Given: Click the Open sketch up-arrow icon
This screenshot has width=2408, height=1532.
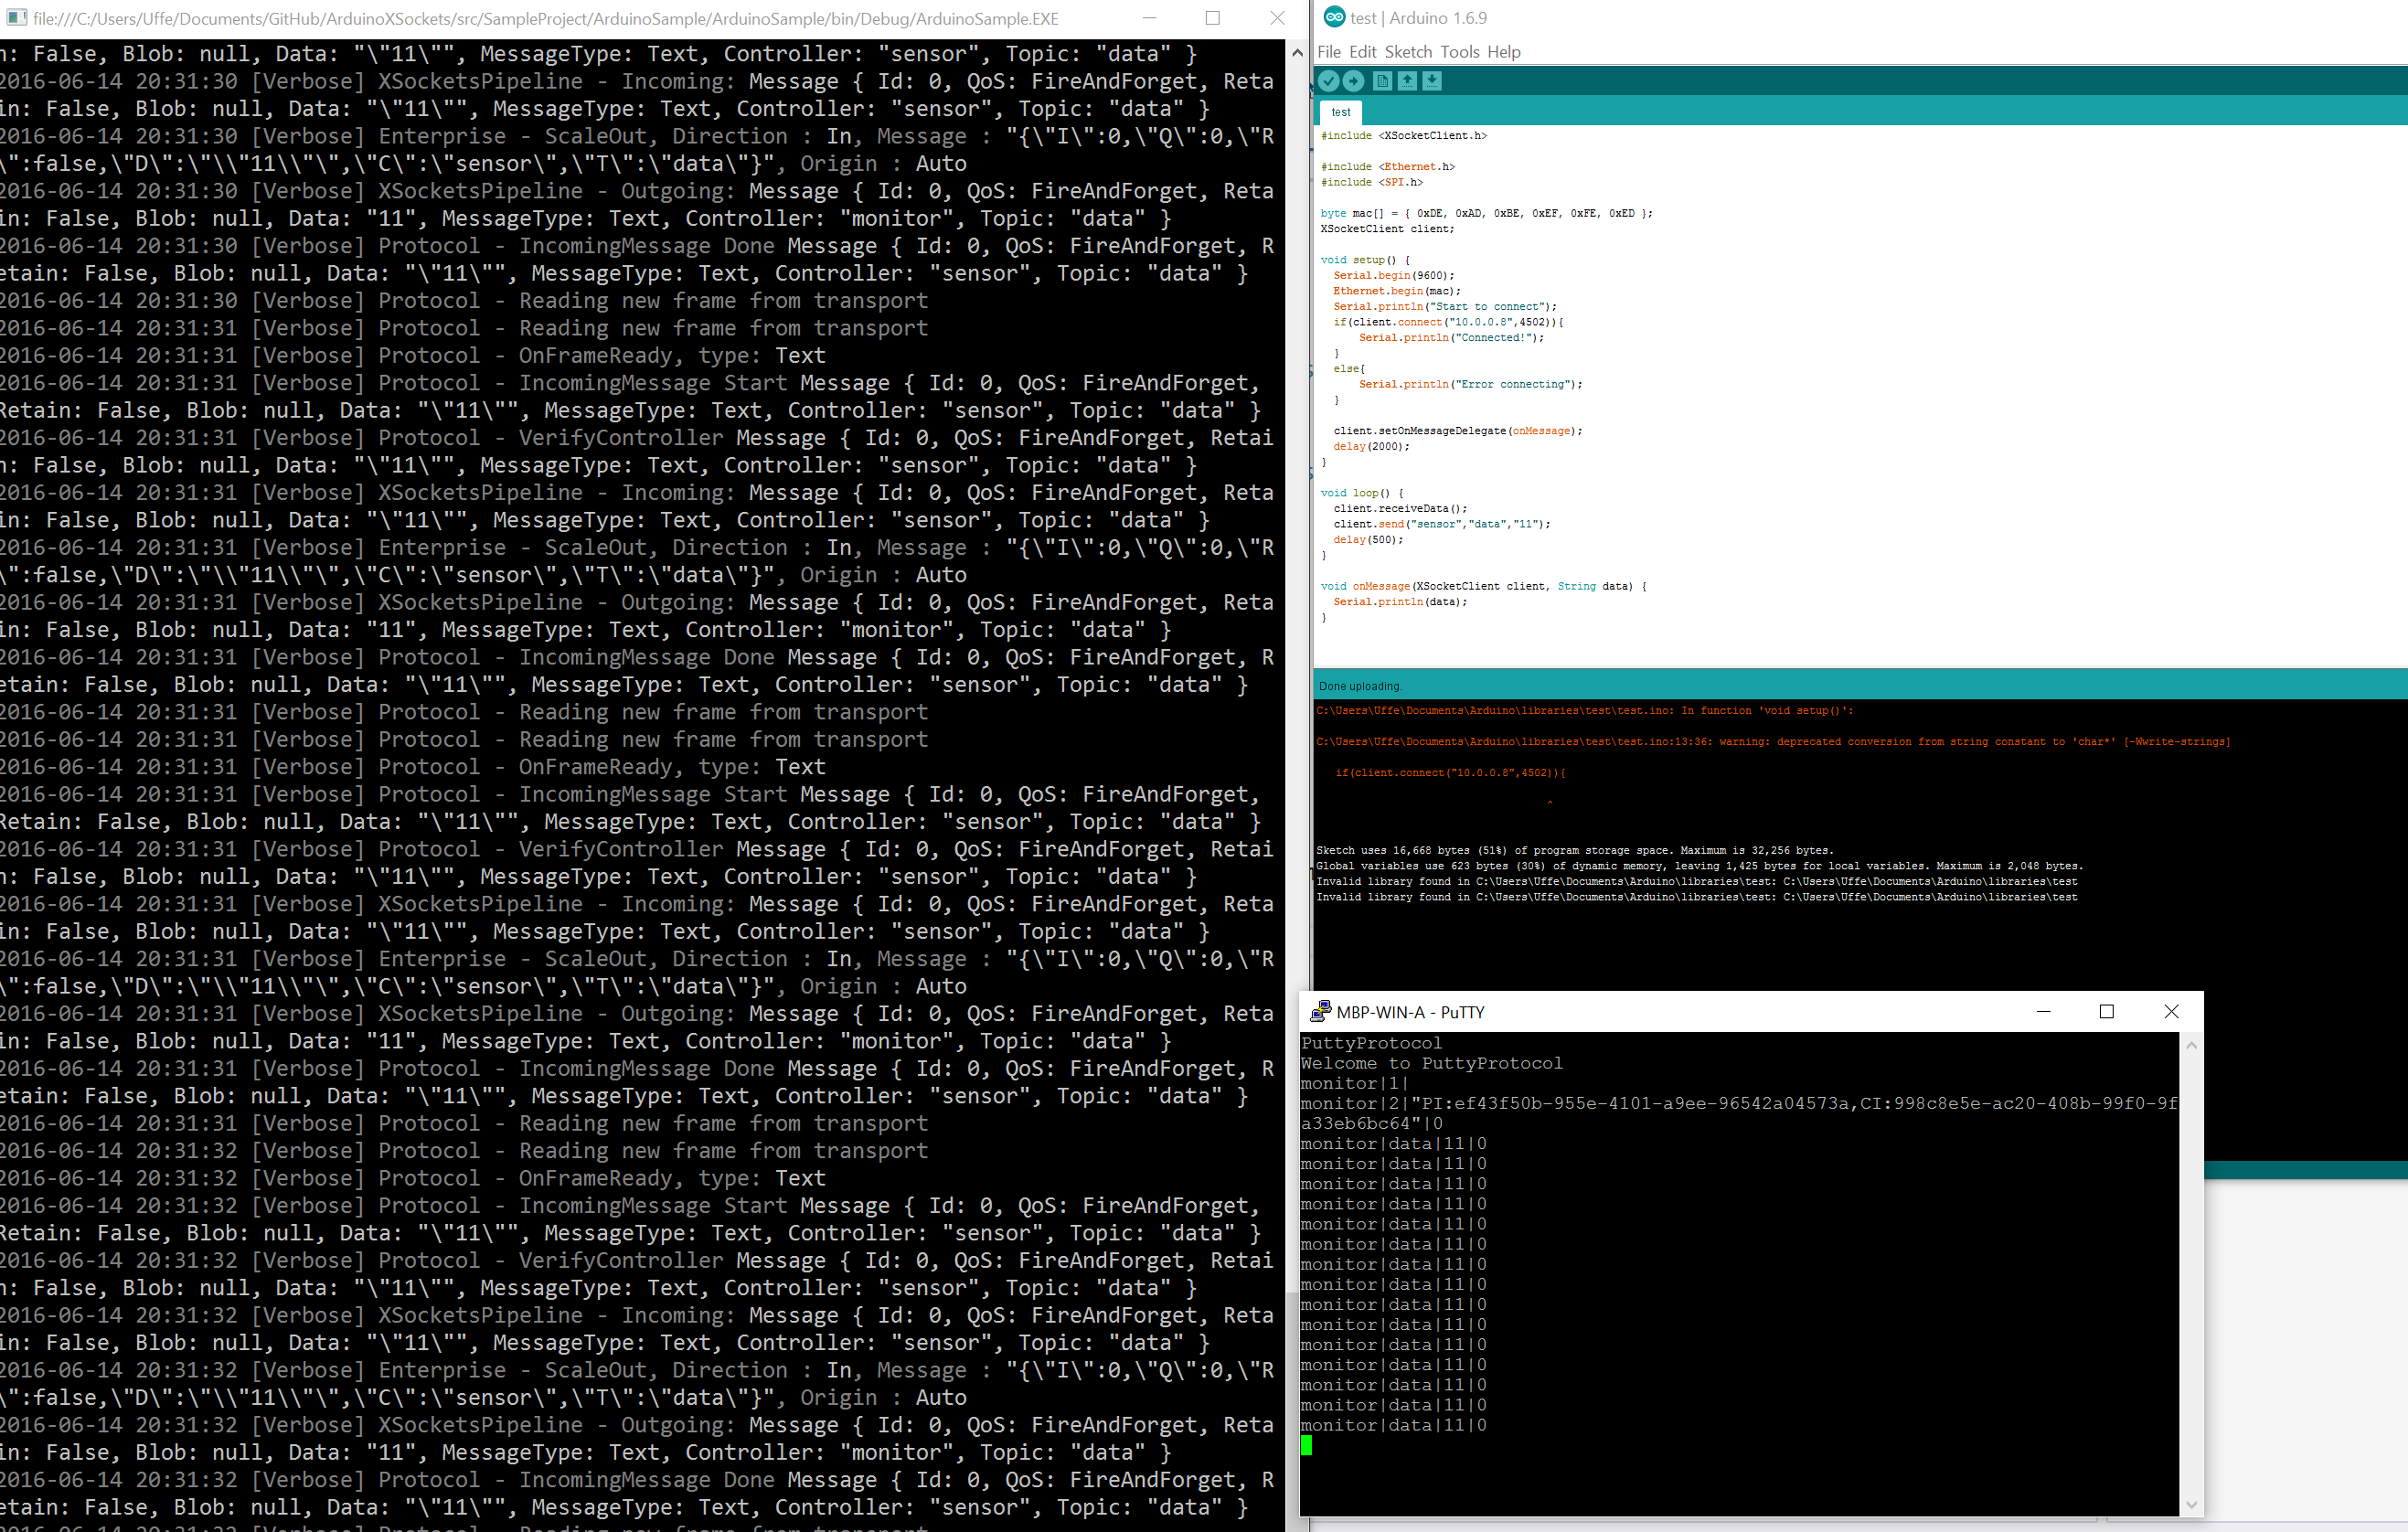Looking at the screenshot, I should pyautogui.click(x=1407, y=81).
